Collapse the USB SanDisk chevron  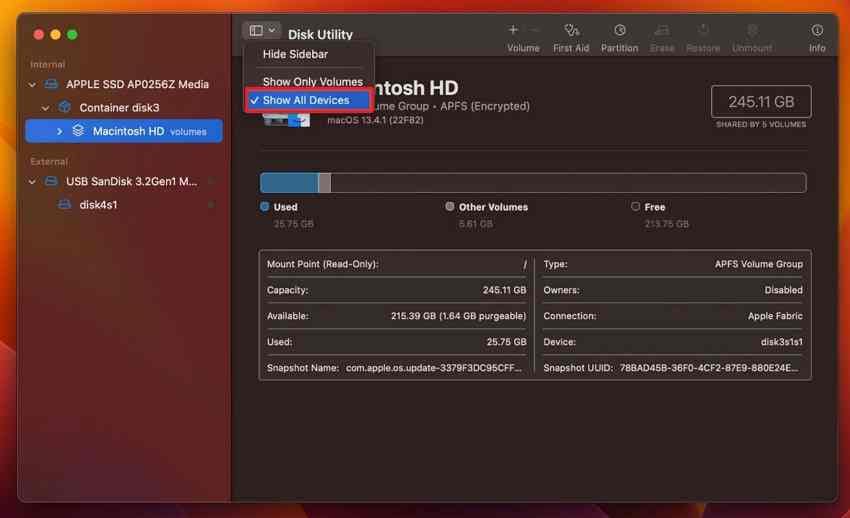32,182
